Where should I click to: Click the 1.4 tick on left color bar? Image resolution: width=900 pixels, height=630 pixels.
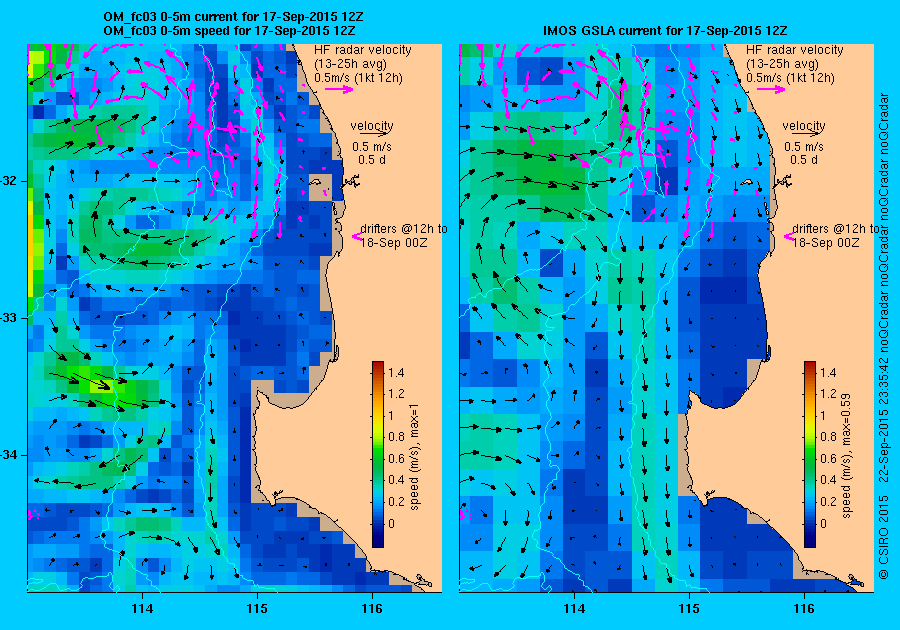(x=396, y=372)
